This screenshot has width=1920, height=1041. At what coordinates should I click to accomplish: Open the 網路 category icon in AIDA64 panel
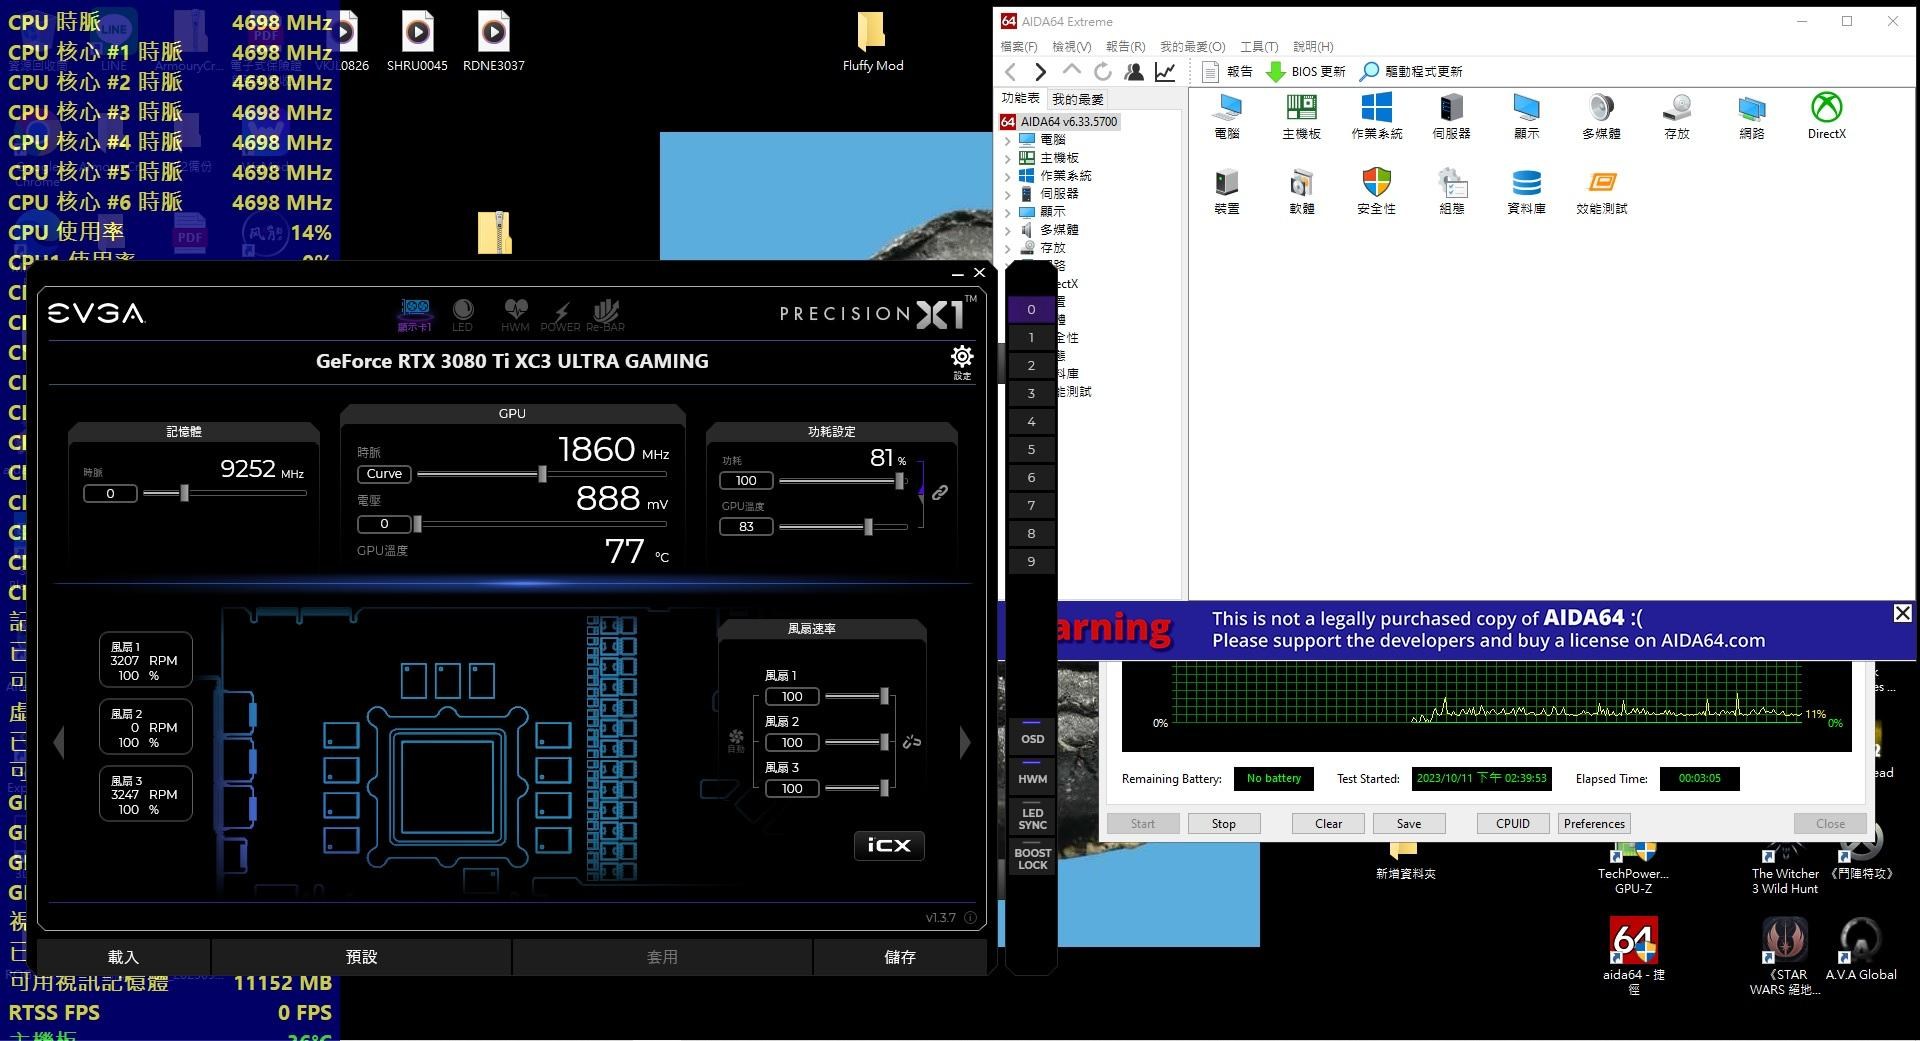pos(1752,116)
